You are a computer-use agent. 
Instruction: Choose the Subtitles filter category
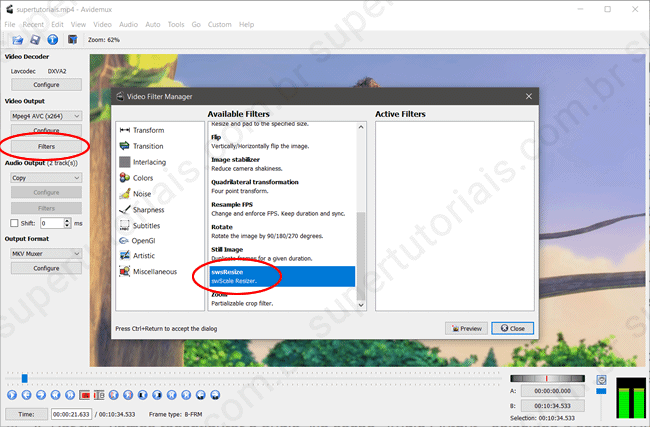coord(147,225)
